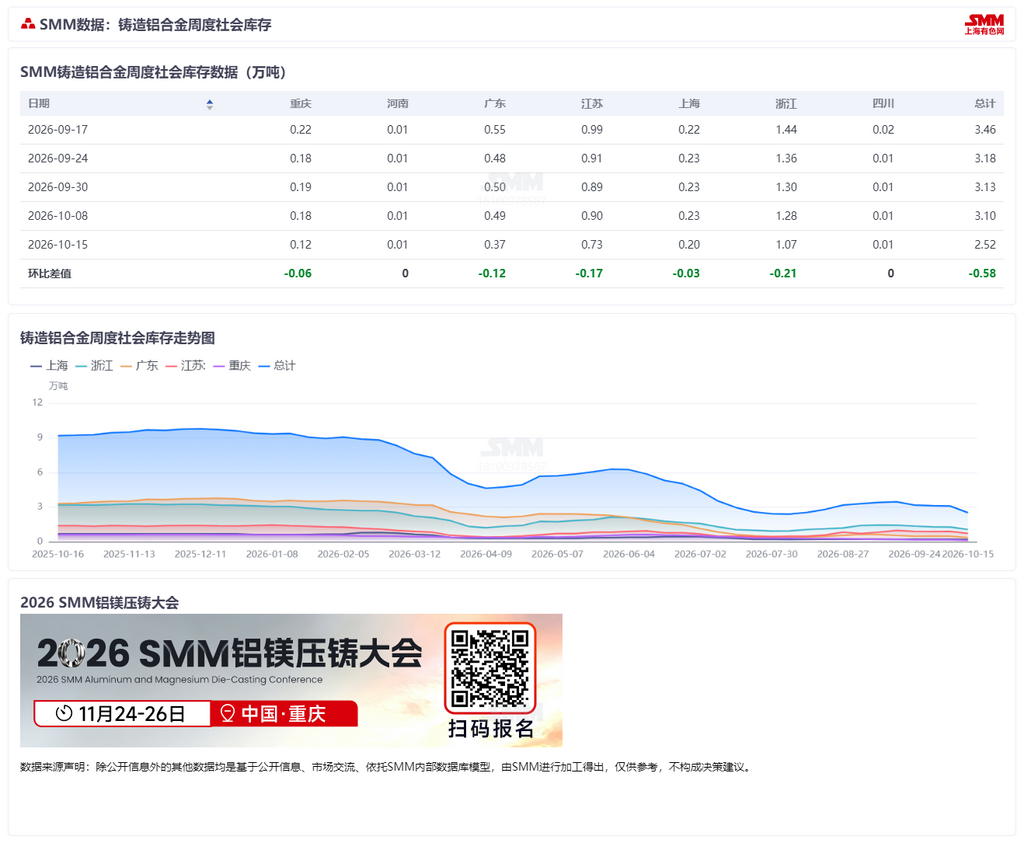Click the 中国·重庆 location badge
The width and height of the screenshot is (1024, 844).
pyautogui.click(x=283, y=713)
